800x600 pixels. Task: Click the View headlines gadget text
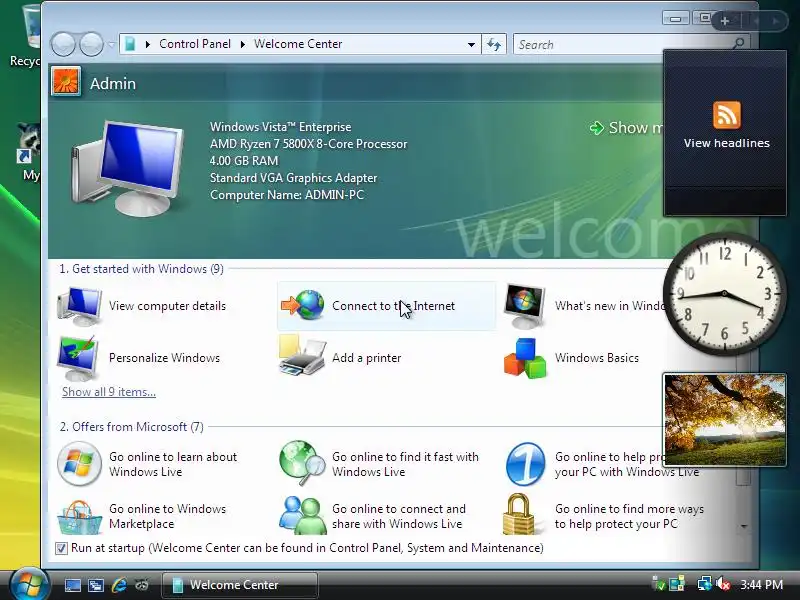coord(727,143)
